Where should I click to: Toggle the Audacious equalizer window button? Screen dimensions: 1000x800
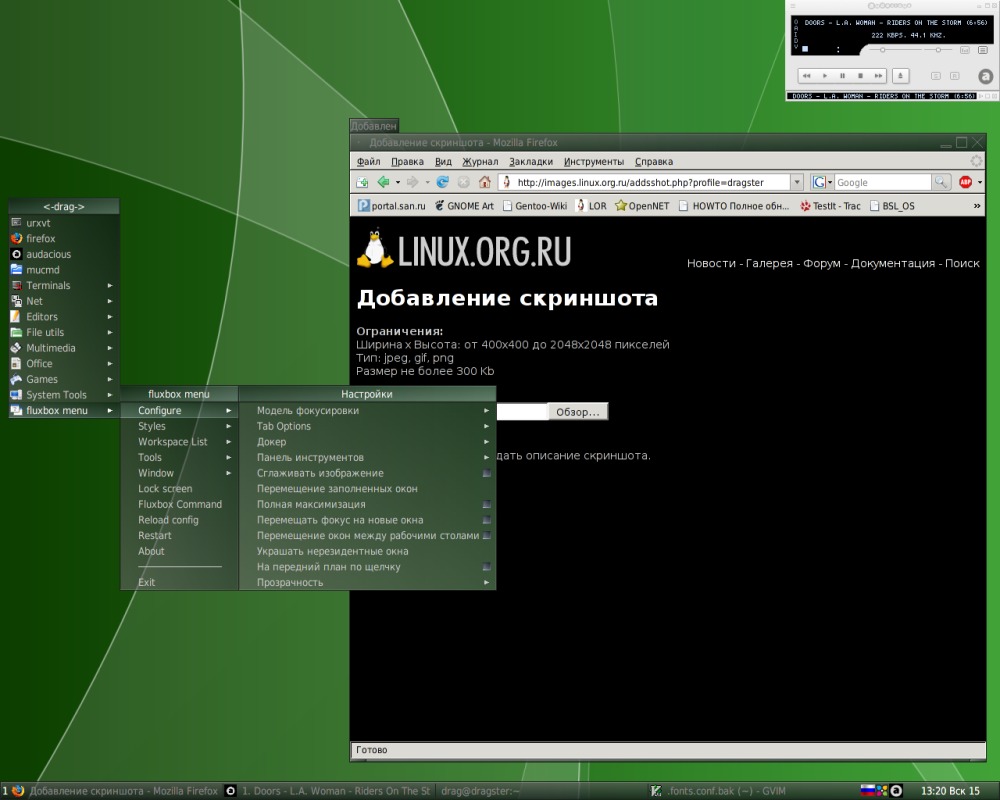tap(965, 50)
